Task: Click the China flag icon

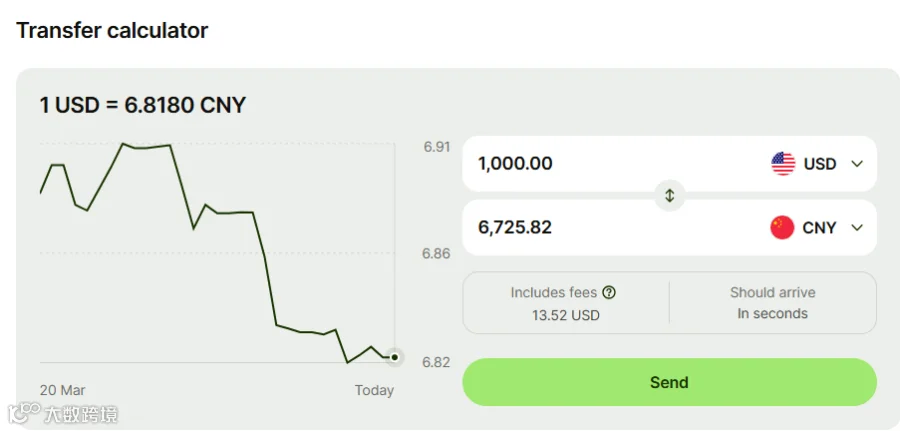Action: tap(782, 228)
